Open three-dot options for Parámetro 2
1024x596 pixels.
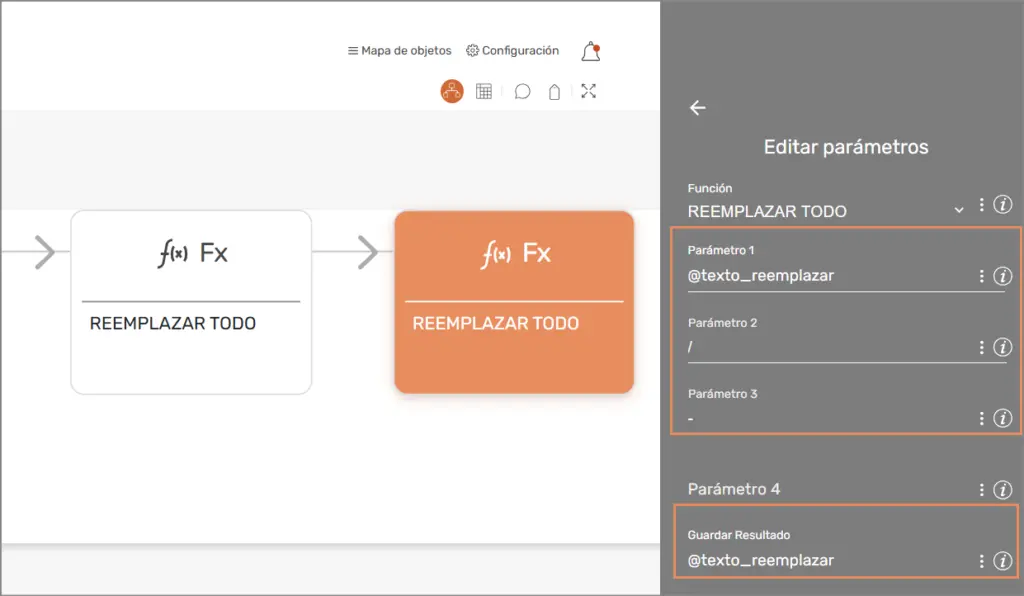coord(982,348)
